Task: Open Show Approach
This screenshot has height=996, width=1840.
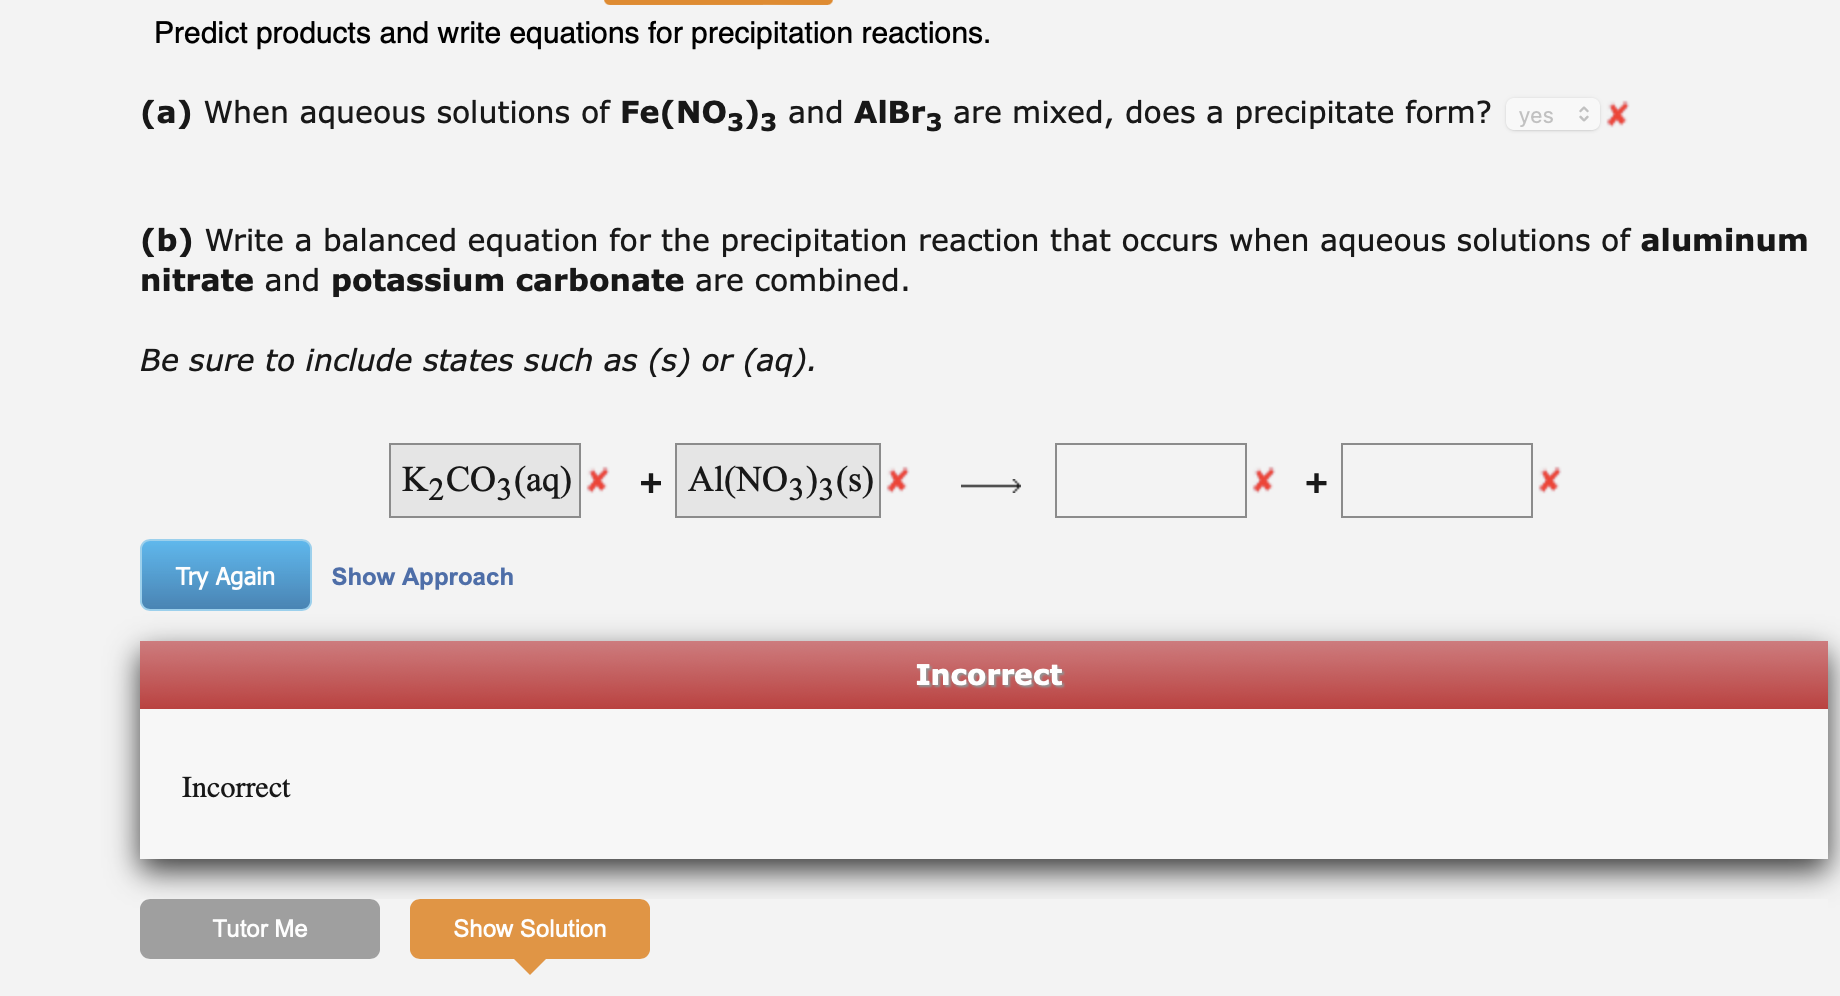Action: click(x=421, y=576)
